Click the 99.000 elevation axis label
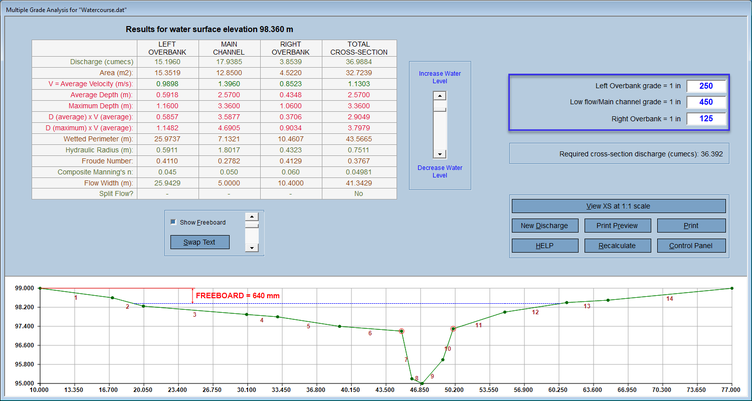This screenshot has width=752, height=401. 25,288
